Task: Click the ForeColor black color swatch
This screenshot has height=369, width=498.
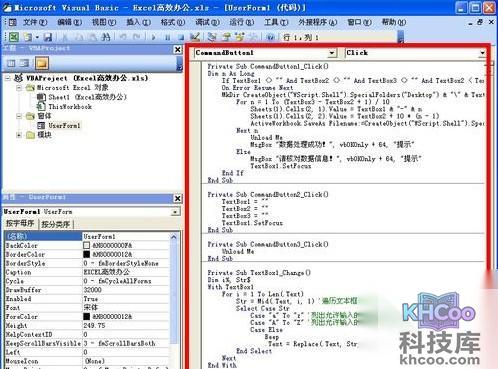Action: 86,317
